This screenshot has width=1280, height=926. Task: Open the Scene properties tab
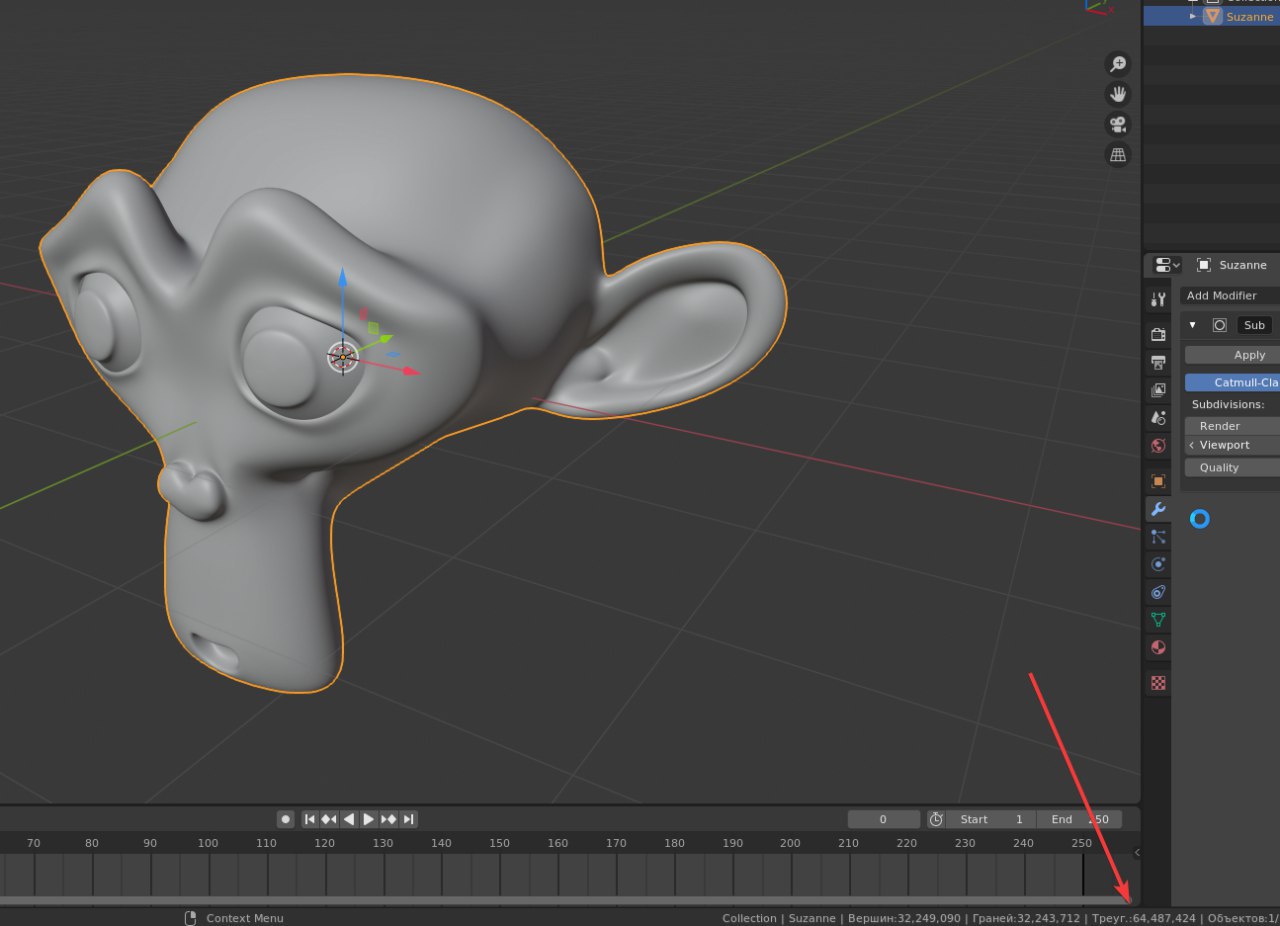[1158, 418]
